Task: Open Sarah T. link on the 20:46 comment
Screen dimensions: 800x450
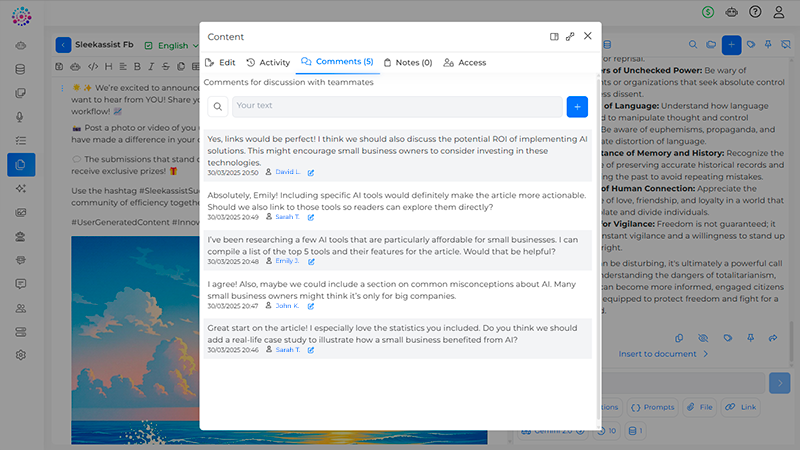Action: (x=288, y=349)
